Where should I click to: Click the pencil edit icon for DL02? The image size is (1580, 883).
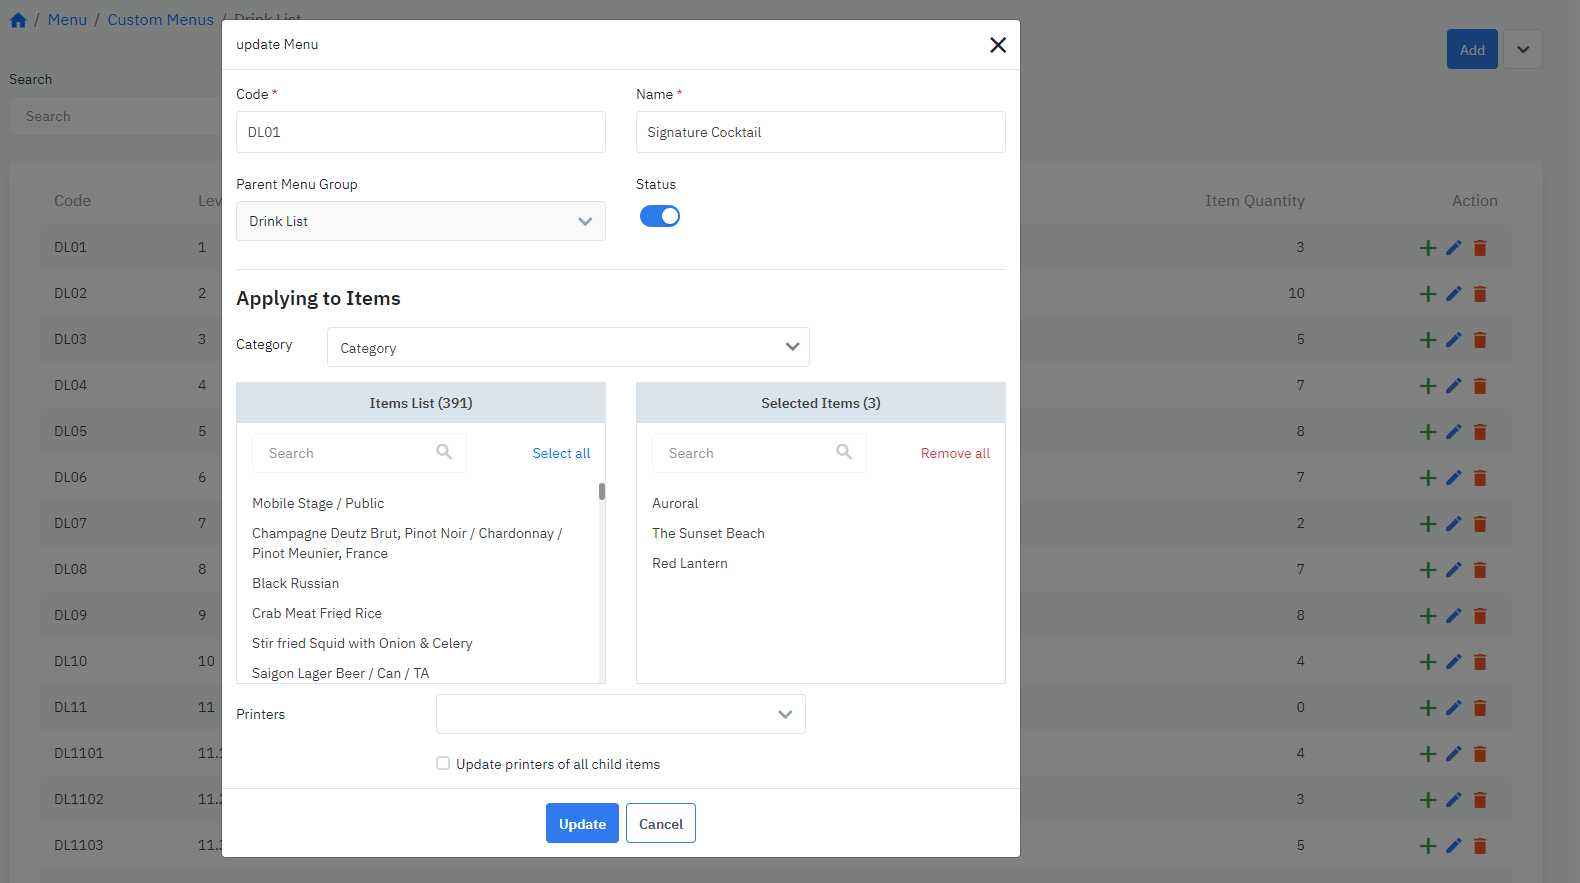(x=1454, y=293)
